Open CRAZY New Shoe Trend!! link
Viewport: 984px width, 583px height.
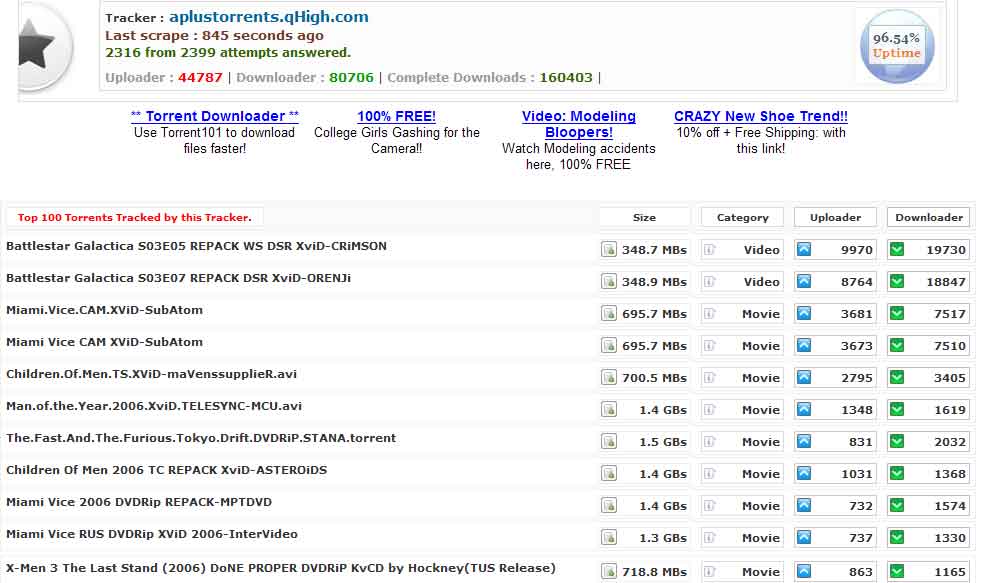tap(761, 116)
